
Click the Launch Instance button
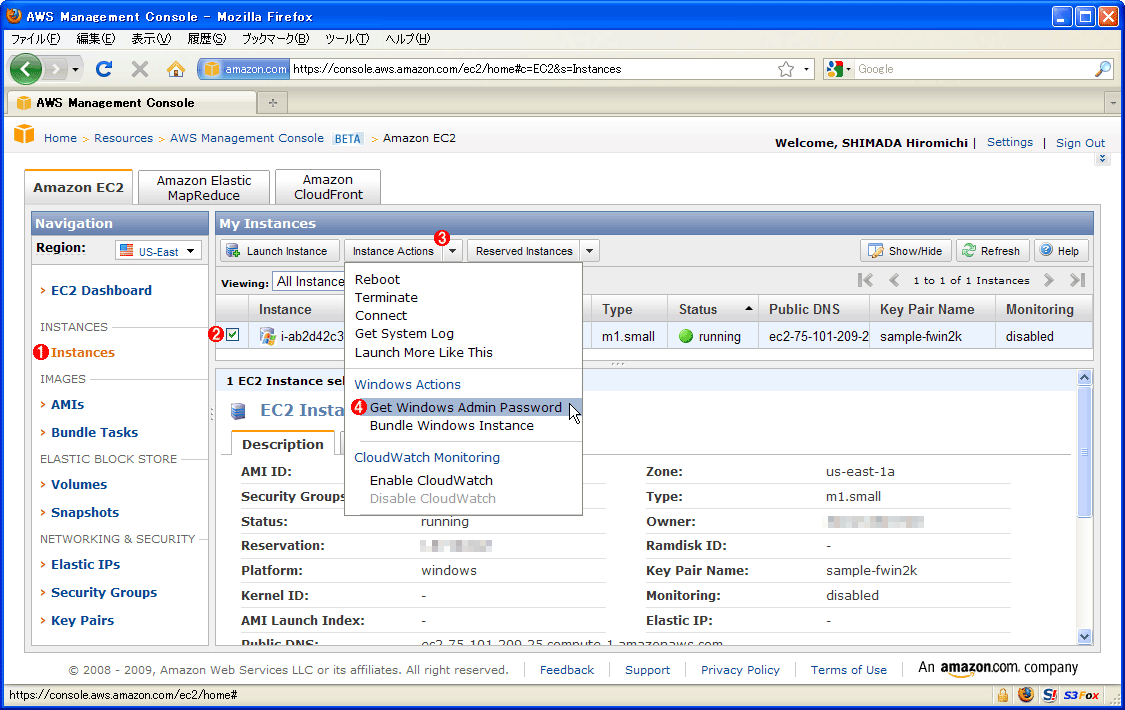pyautogui.click(x=279, y=251)
